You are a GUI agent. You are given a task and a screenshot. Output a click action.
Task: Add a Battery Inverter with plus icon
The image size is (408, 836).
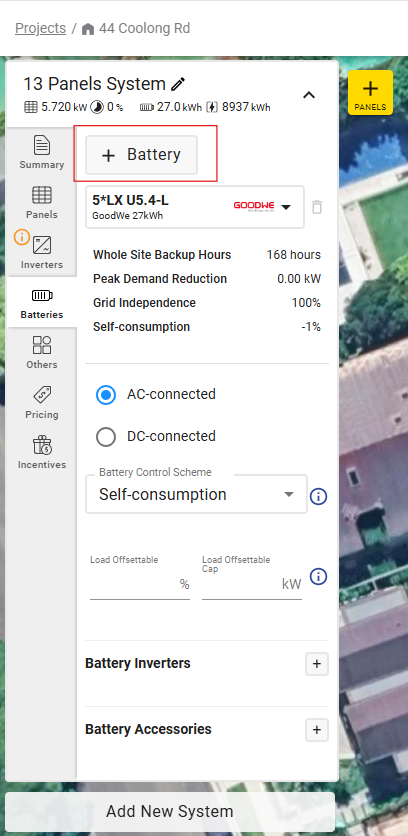pyautogui.click(x=317, y=664)
